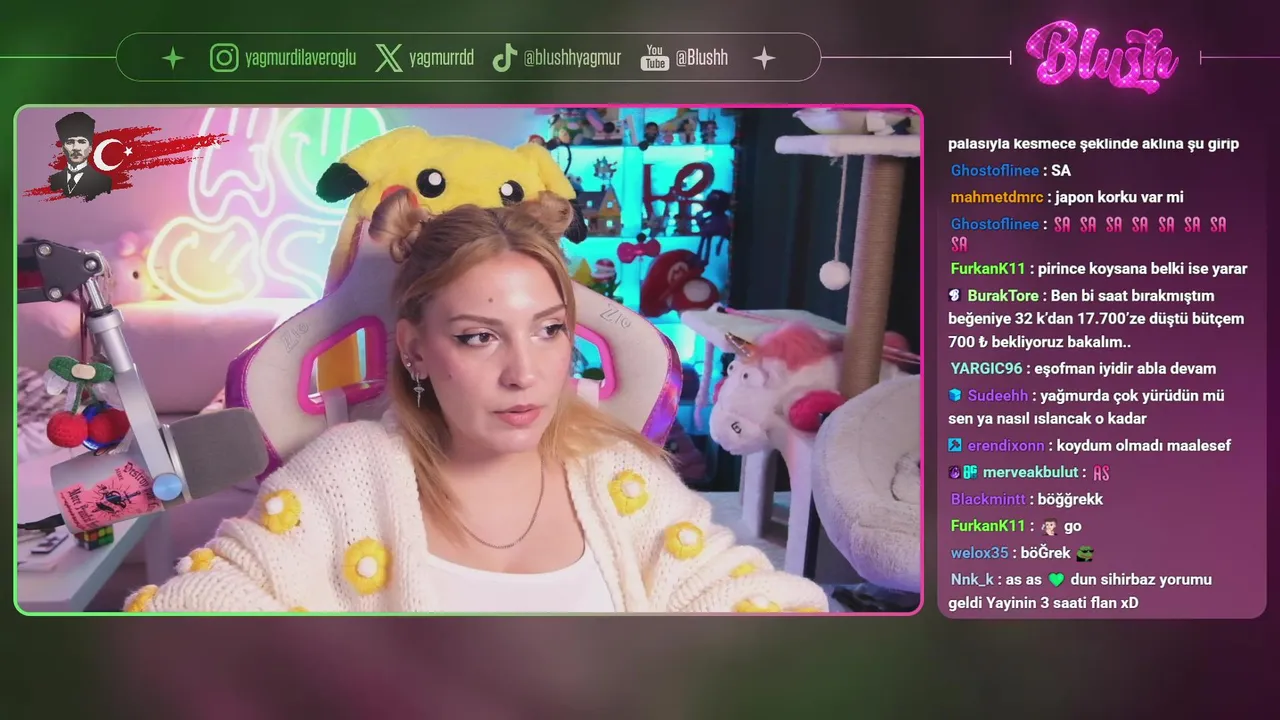The height and width of the screenshot is (720, 1280).
Task: Open @blushhyagmur TikTok handle
Action: pos(575,58)
